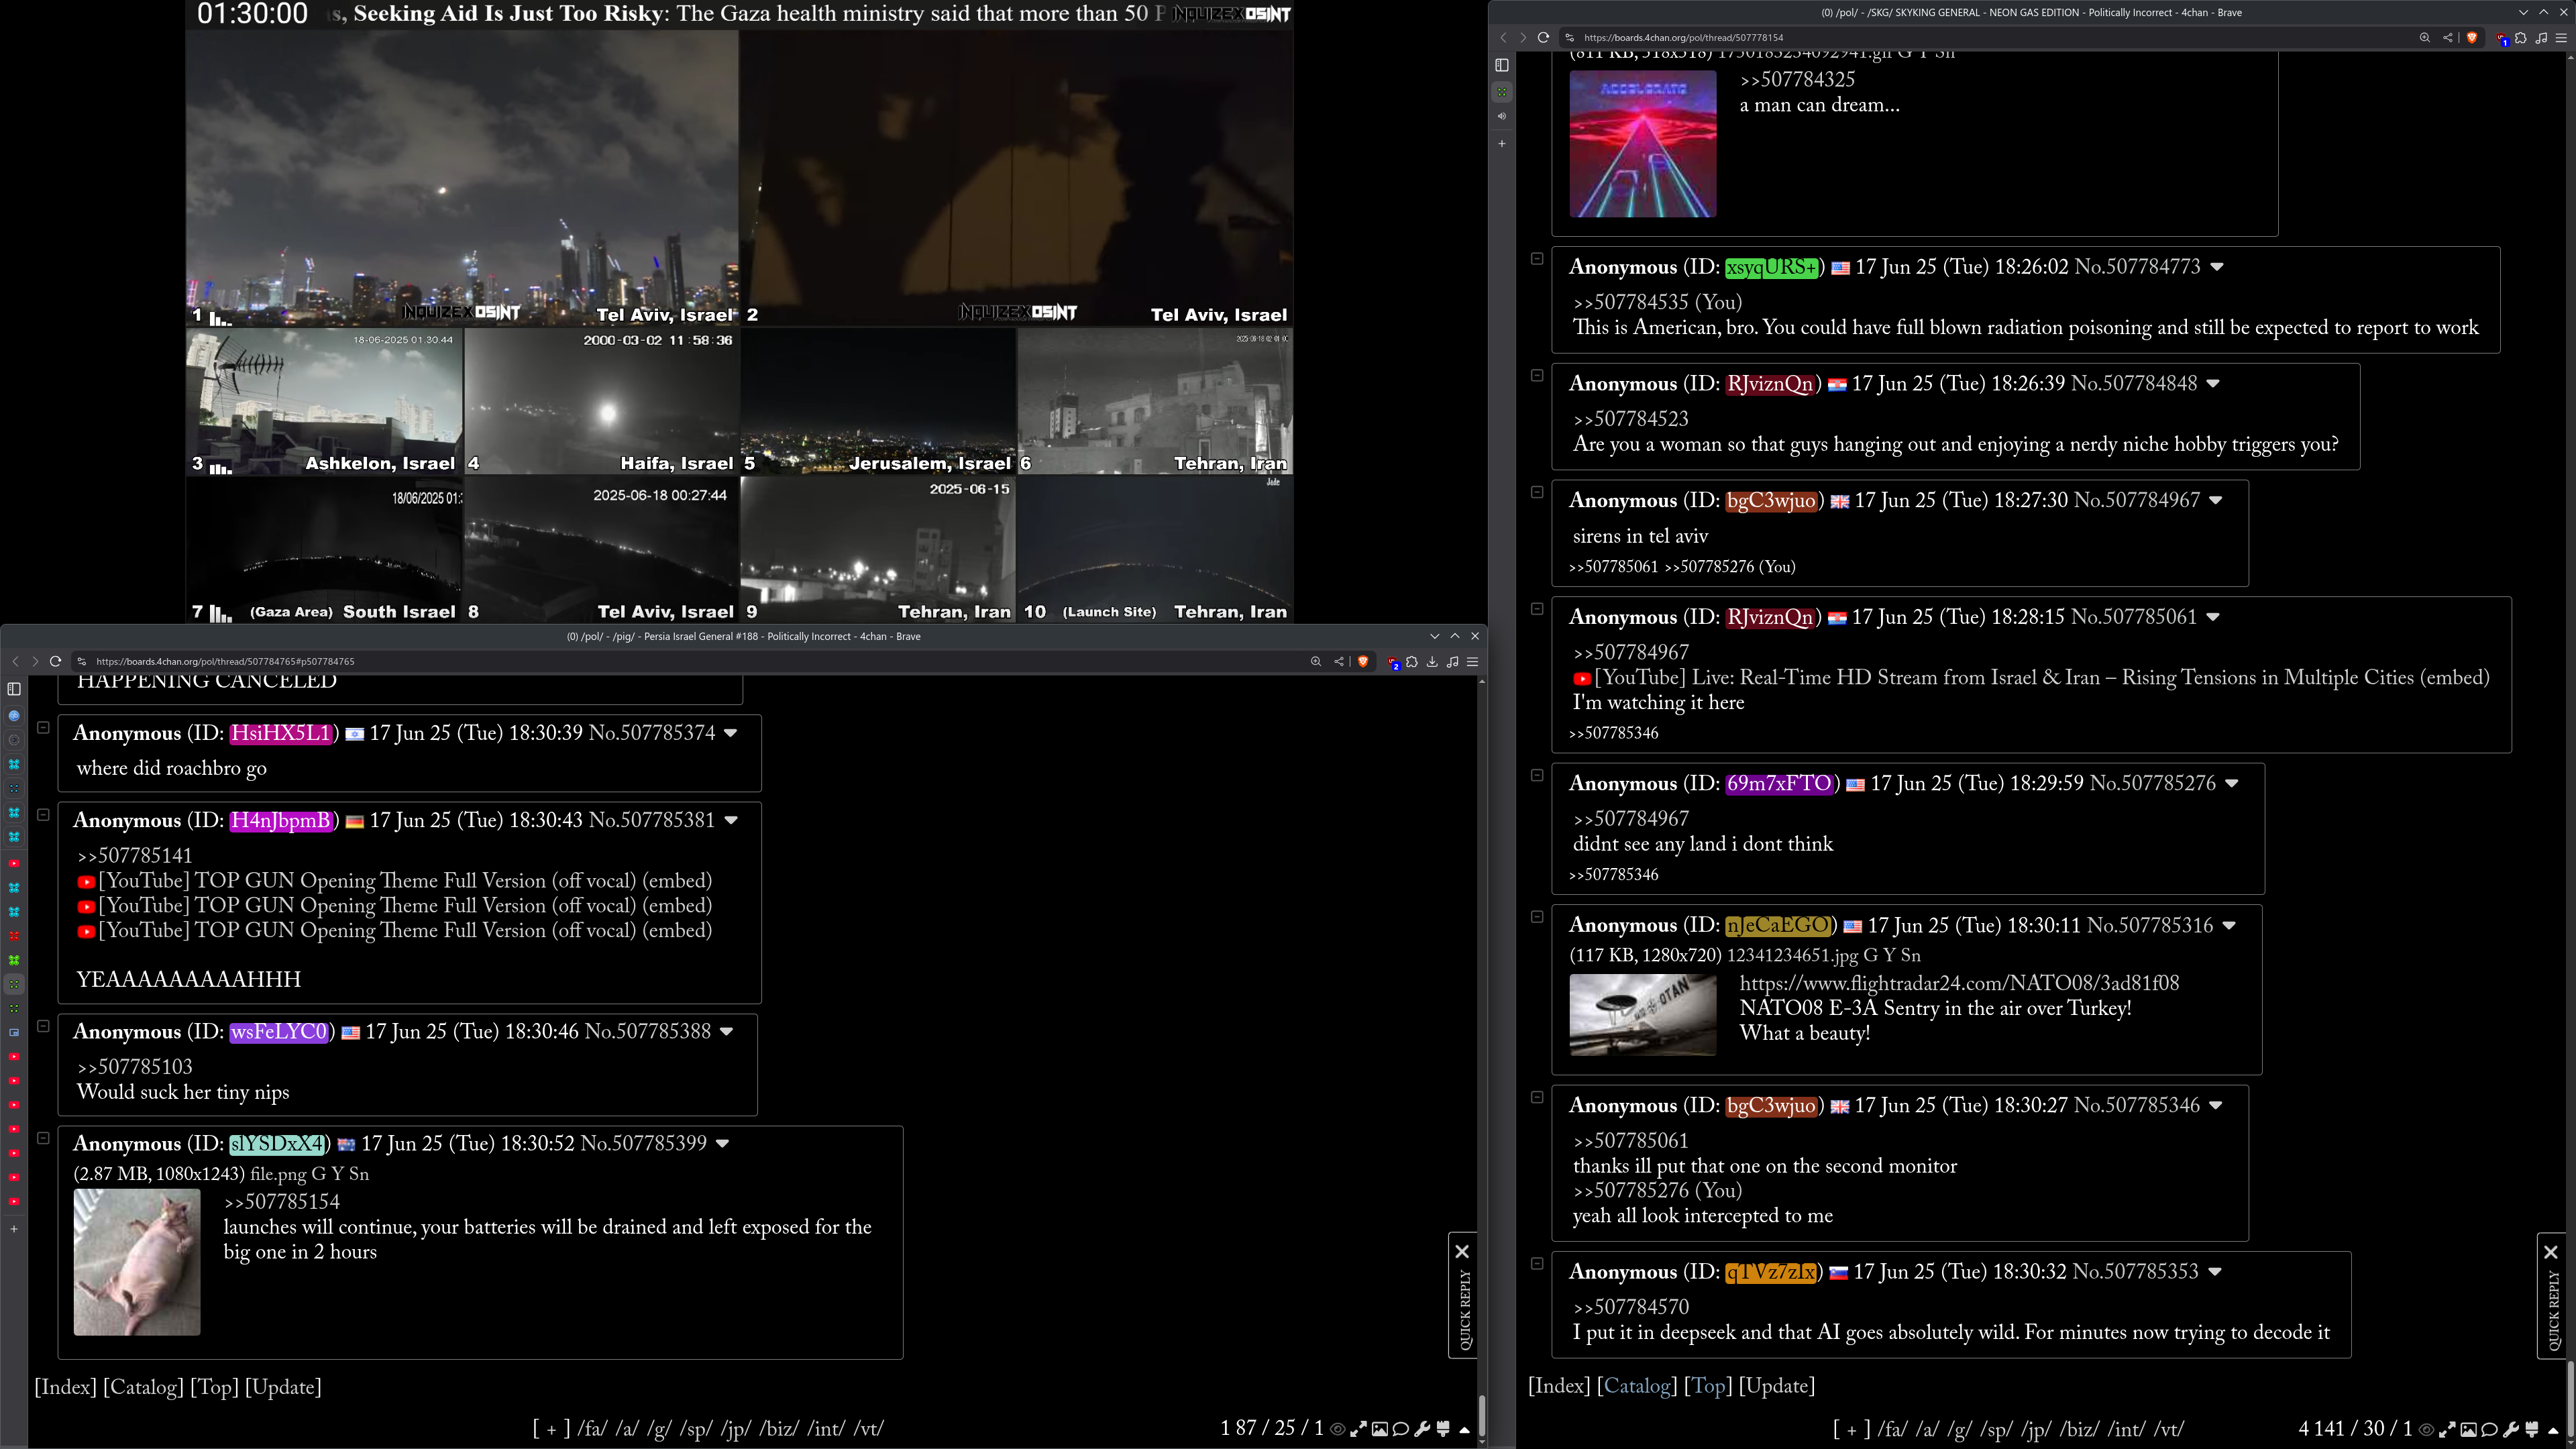Expand the cat image thumbnail in post 507785399

click(137, 1262)
